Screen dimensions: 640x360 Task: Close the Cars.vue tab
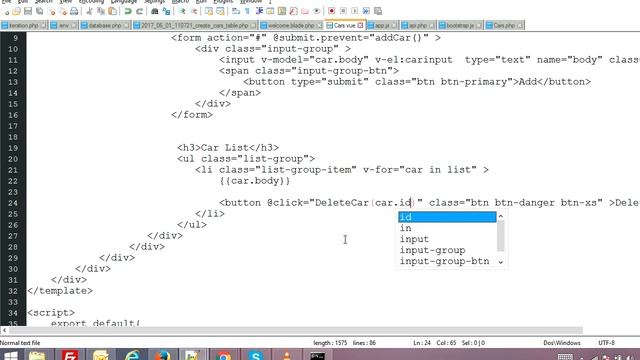pos(360,25)
